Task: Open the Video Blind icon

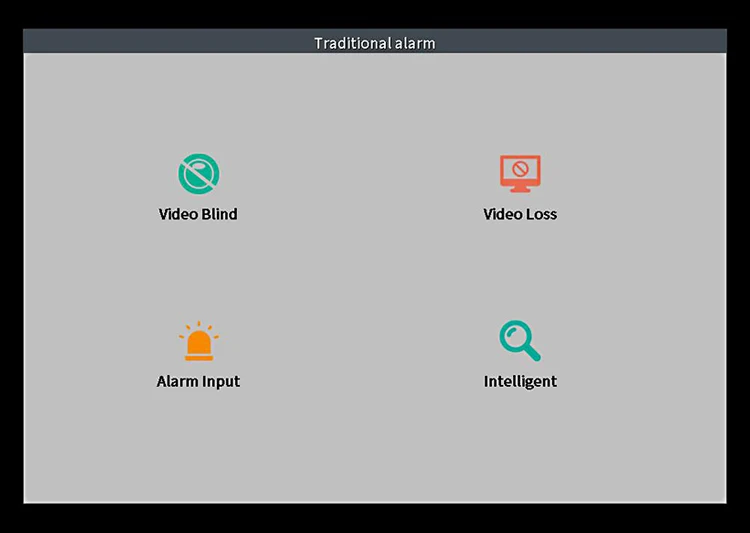Action: pos(199,173)
